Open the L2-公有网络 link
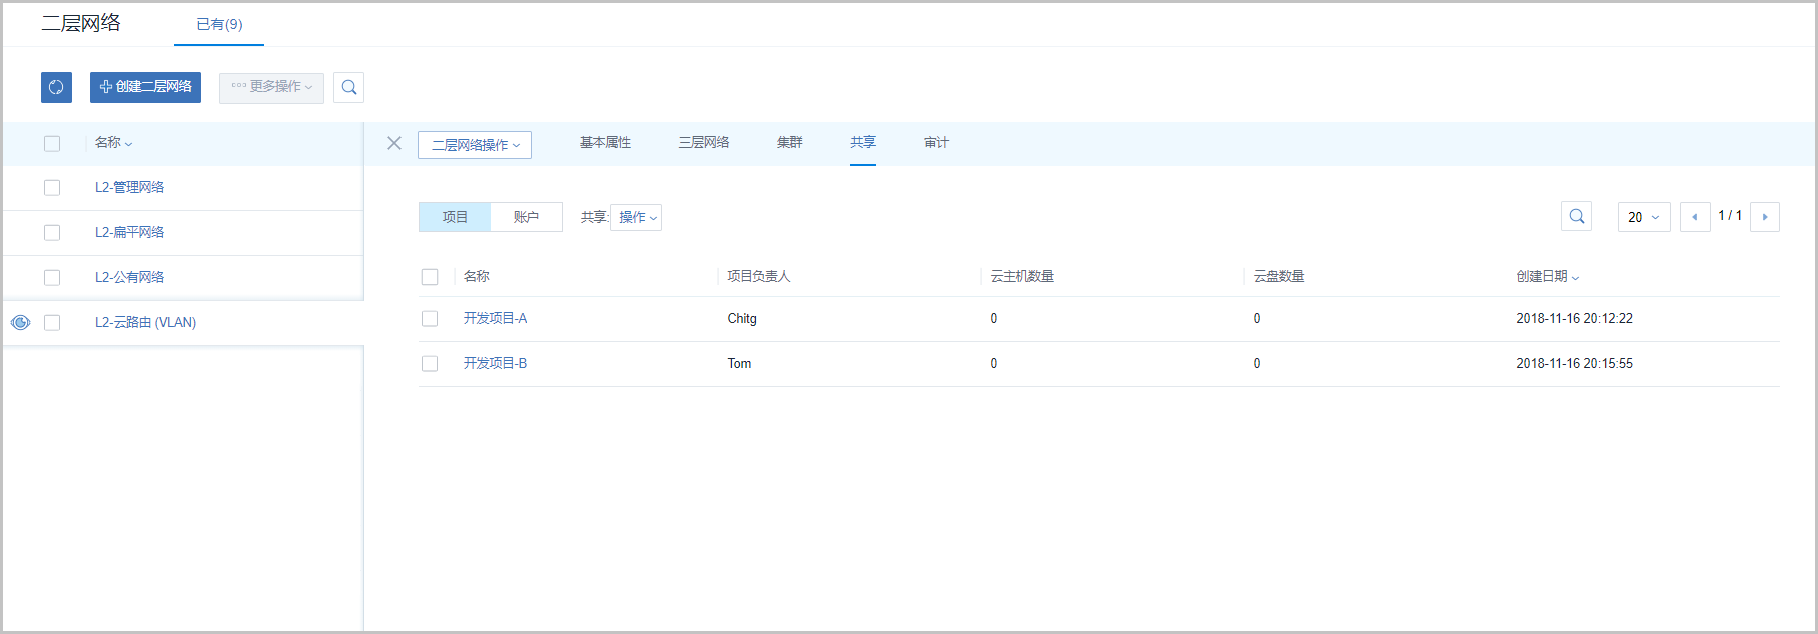This screenshot has width=1818, height=634. [129, 277]
